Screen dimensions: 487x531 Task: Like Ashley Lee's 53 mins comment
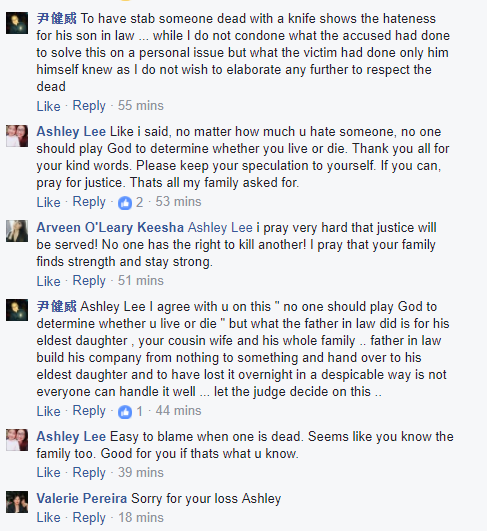click(x=48, y=202)
